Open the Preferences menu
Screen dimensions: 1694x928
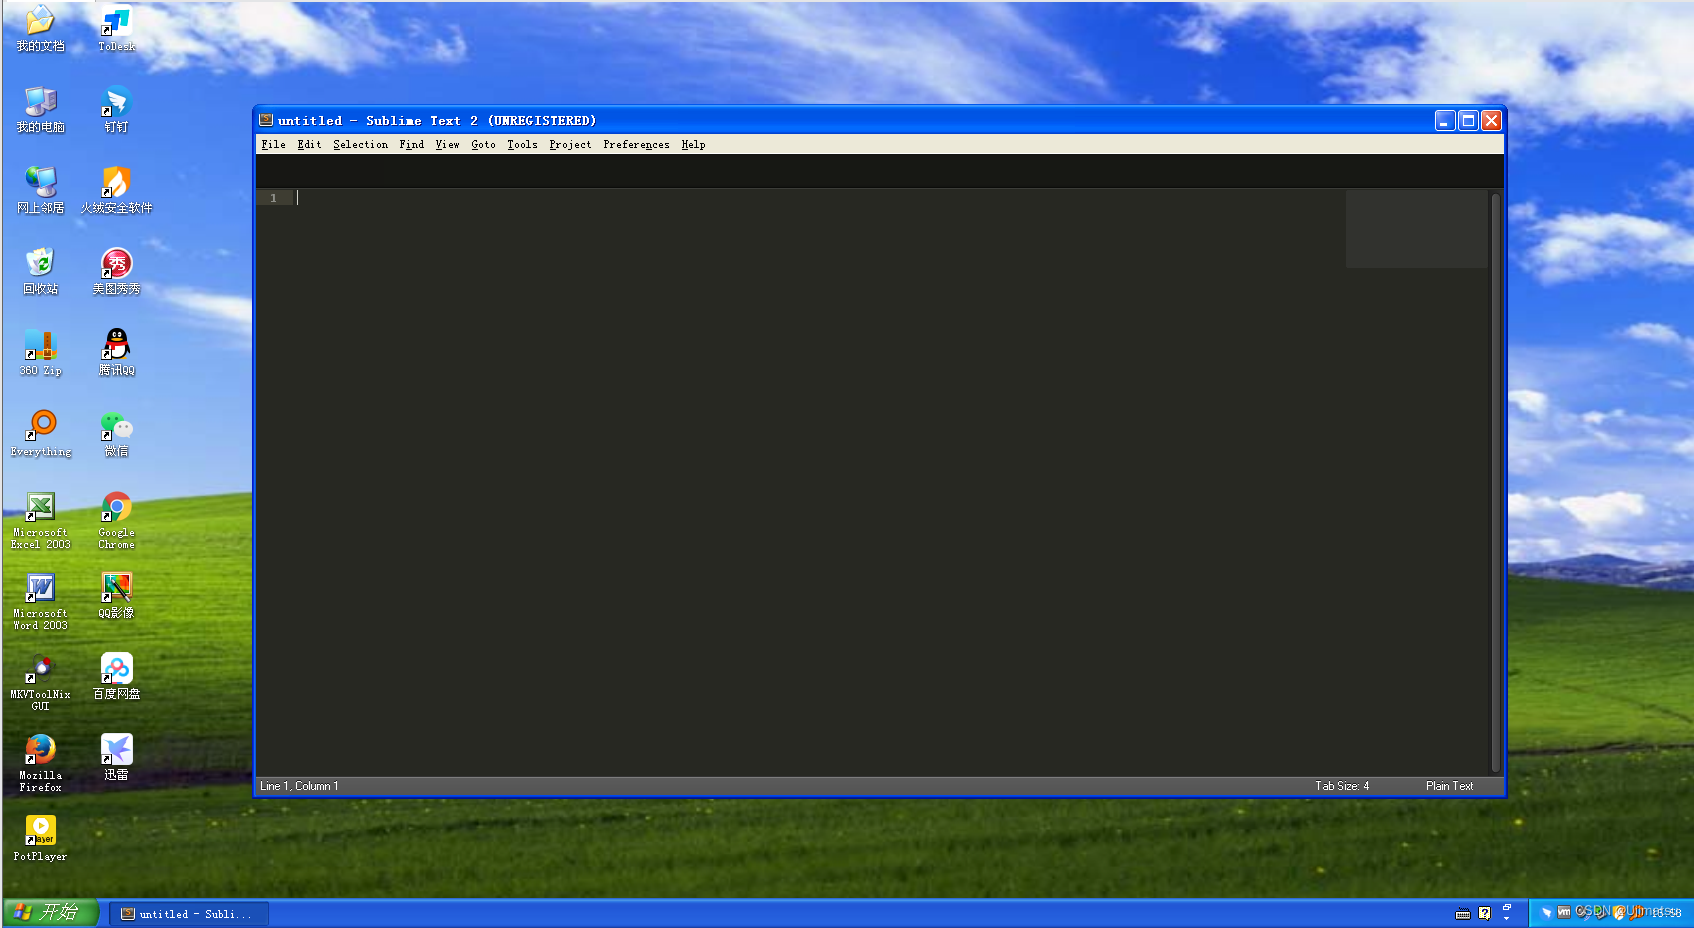click(x=636, y=144)
